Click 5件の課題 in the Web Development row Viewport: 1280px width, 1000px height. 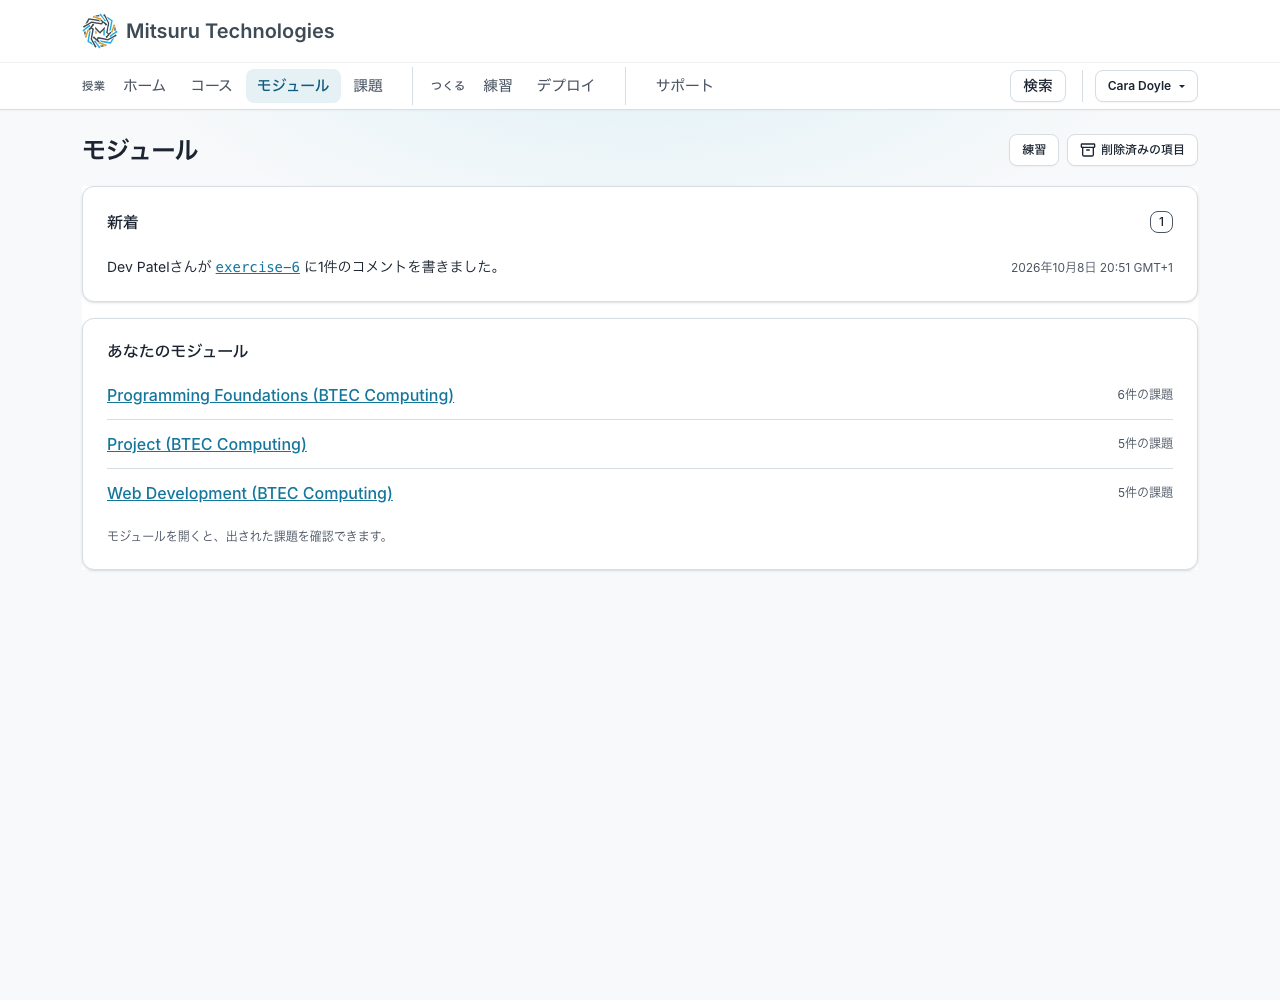pyautogui.click(x=1145, y=493)
